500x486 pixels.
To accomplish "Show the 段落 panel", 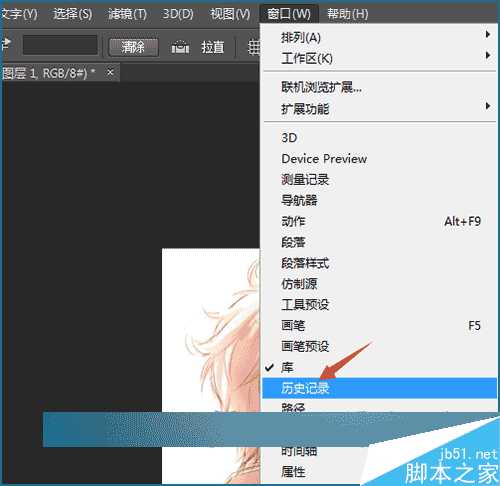I will tap(380, 242).
